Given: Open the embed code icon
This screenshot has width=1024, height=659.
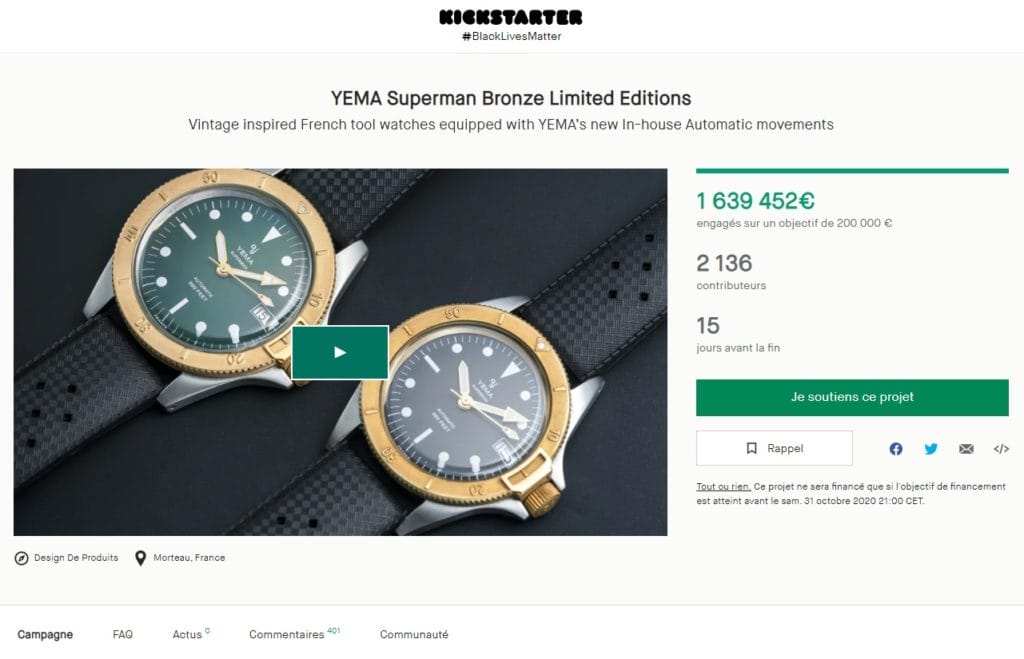Looking at the screenshot, I should 1001,449.
